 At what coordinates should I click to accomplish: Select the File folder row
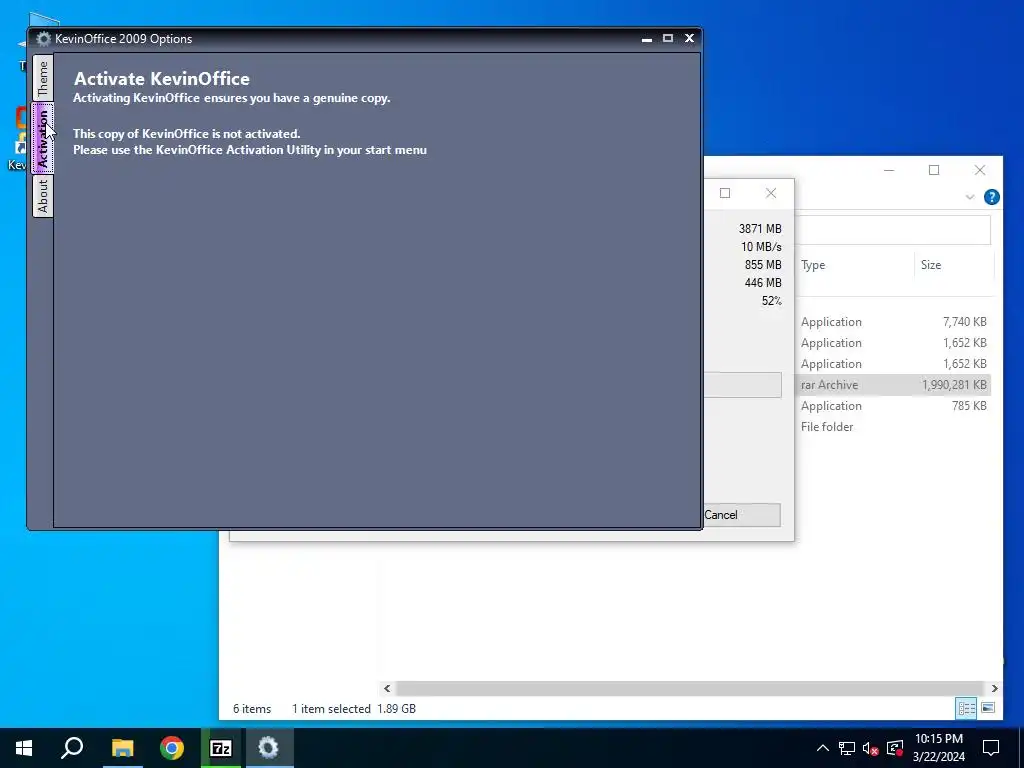pyautogui.click(x=893, y=426)
